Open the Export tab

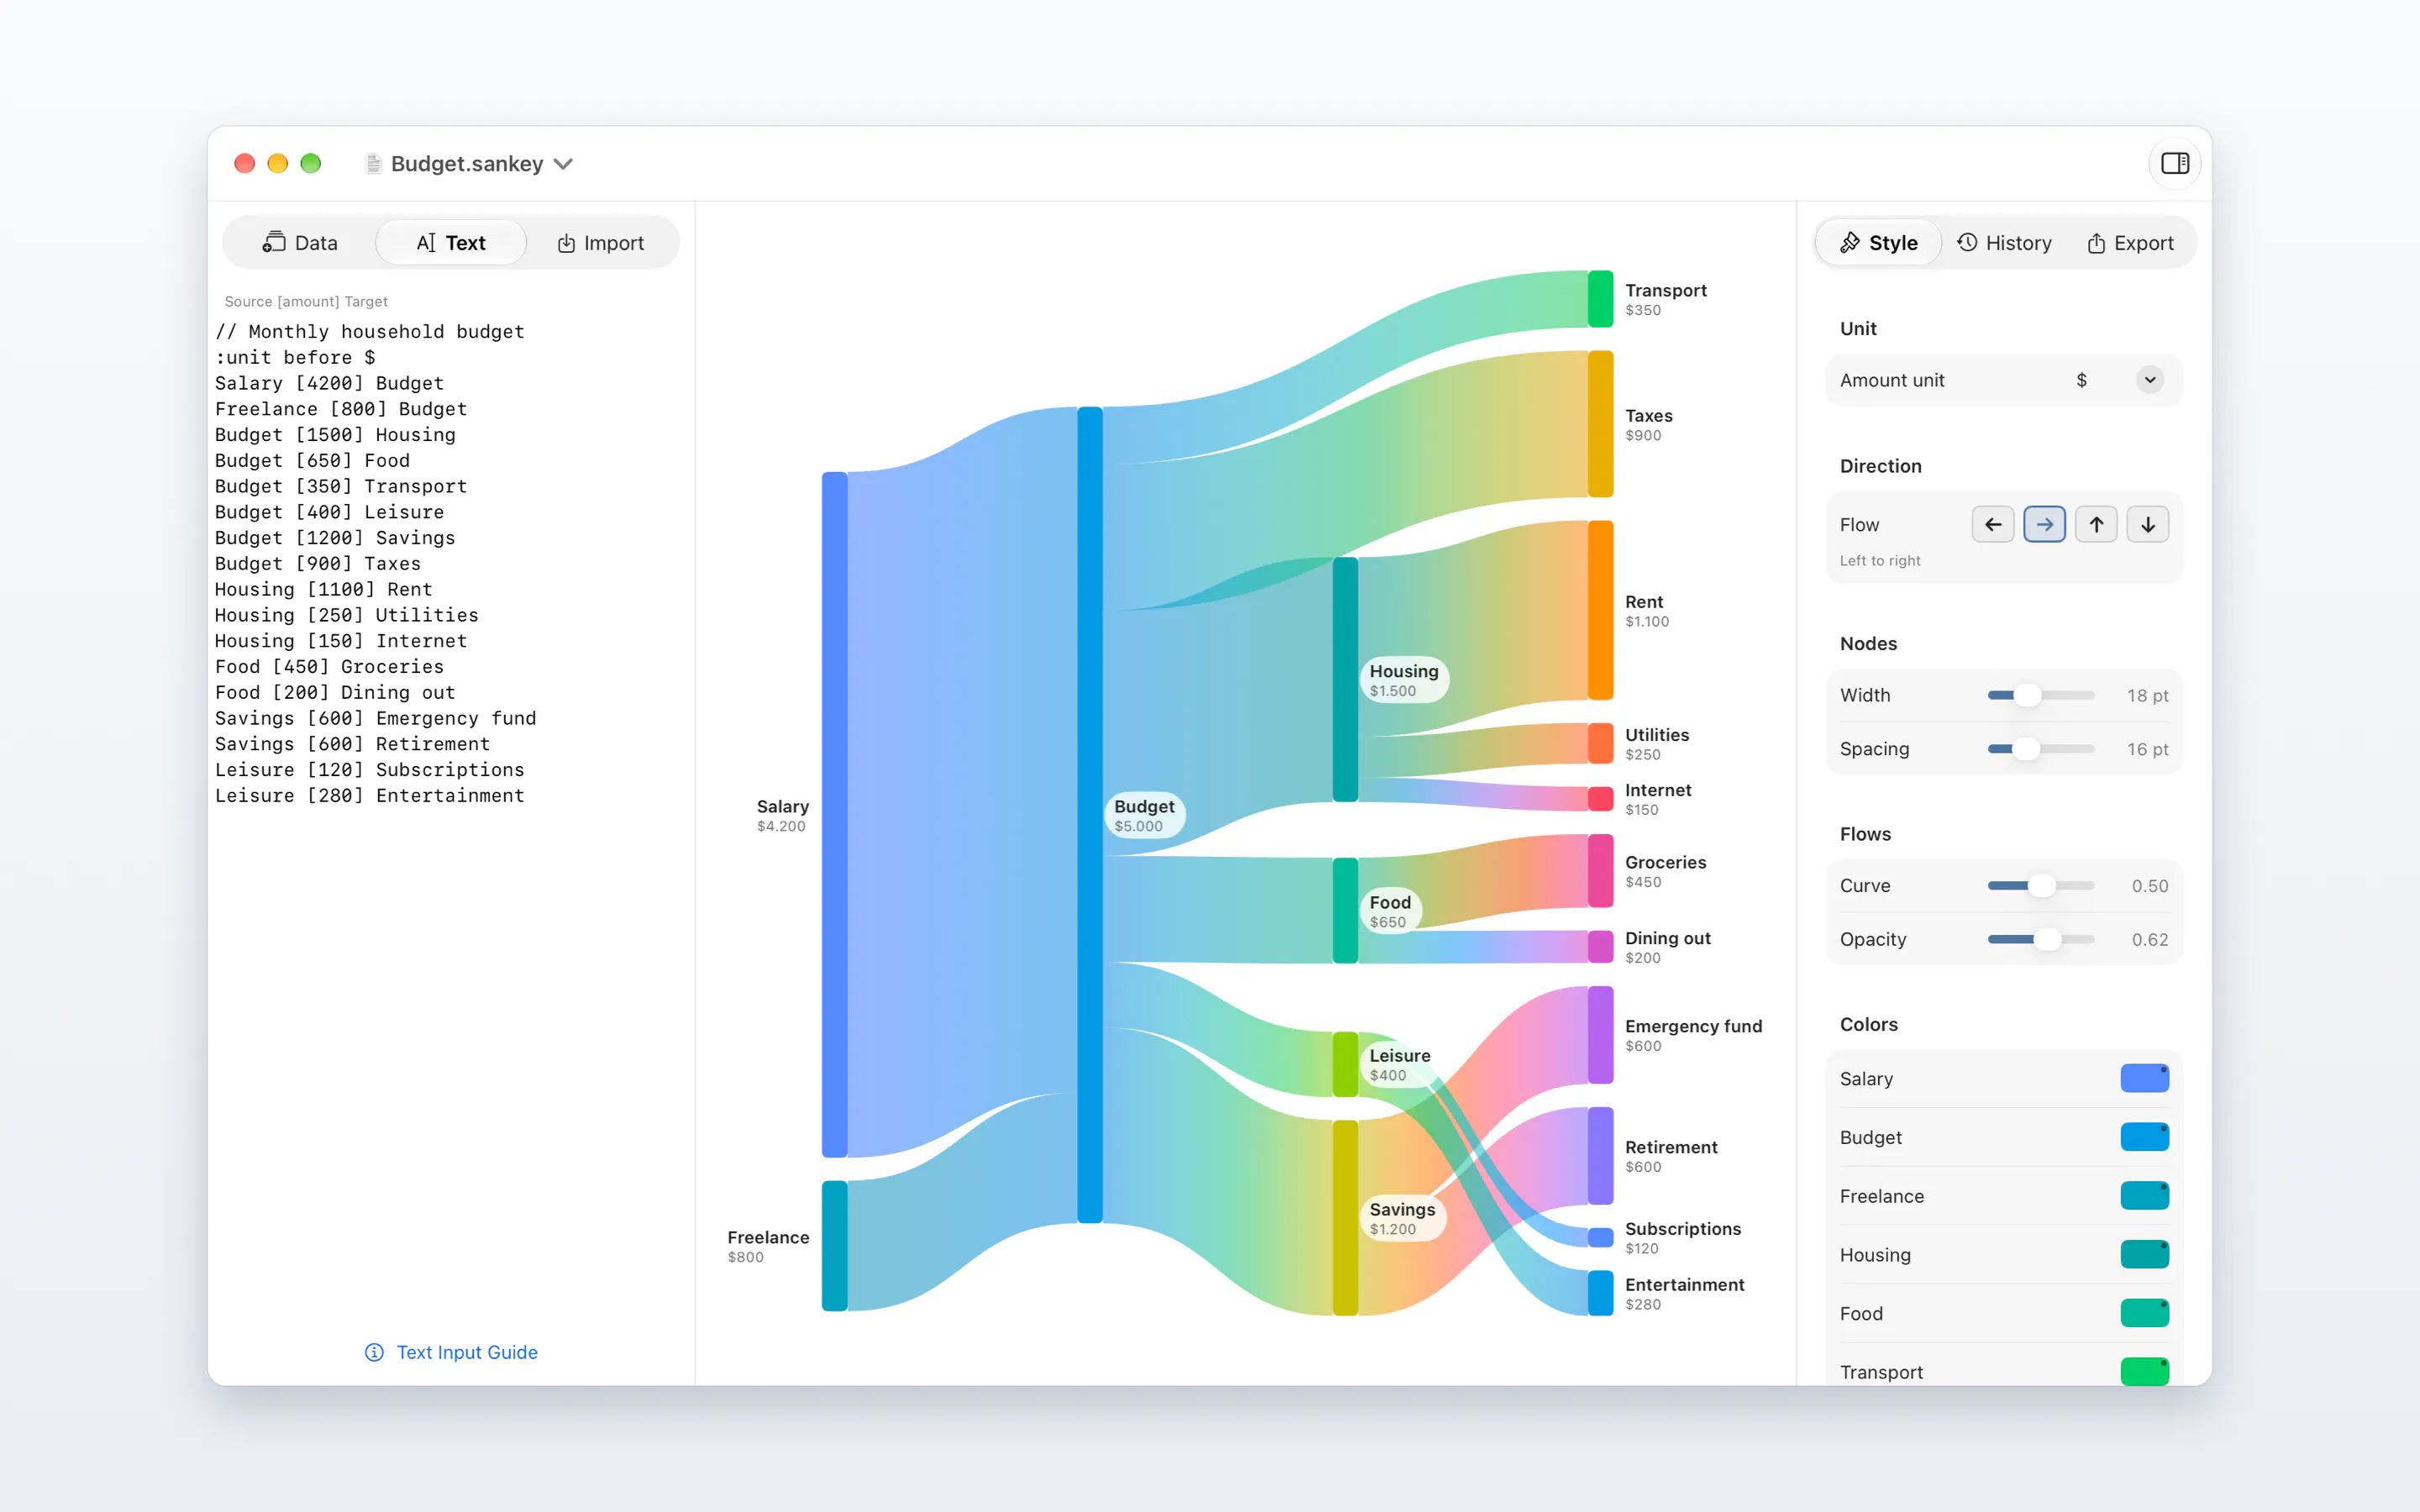click(x=2130, y=243)
